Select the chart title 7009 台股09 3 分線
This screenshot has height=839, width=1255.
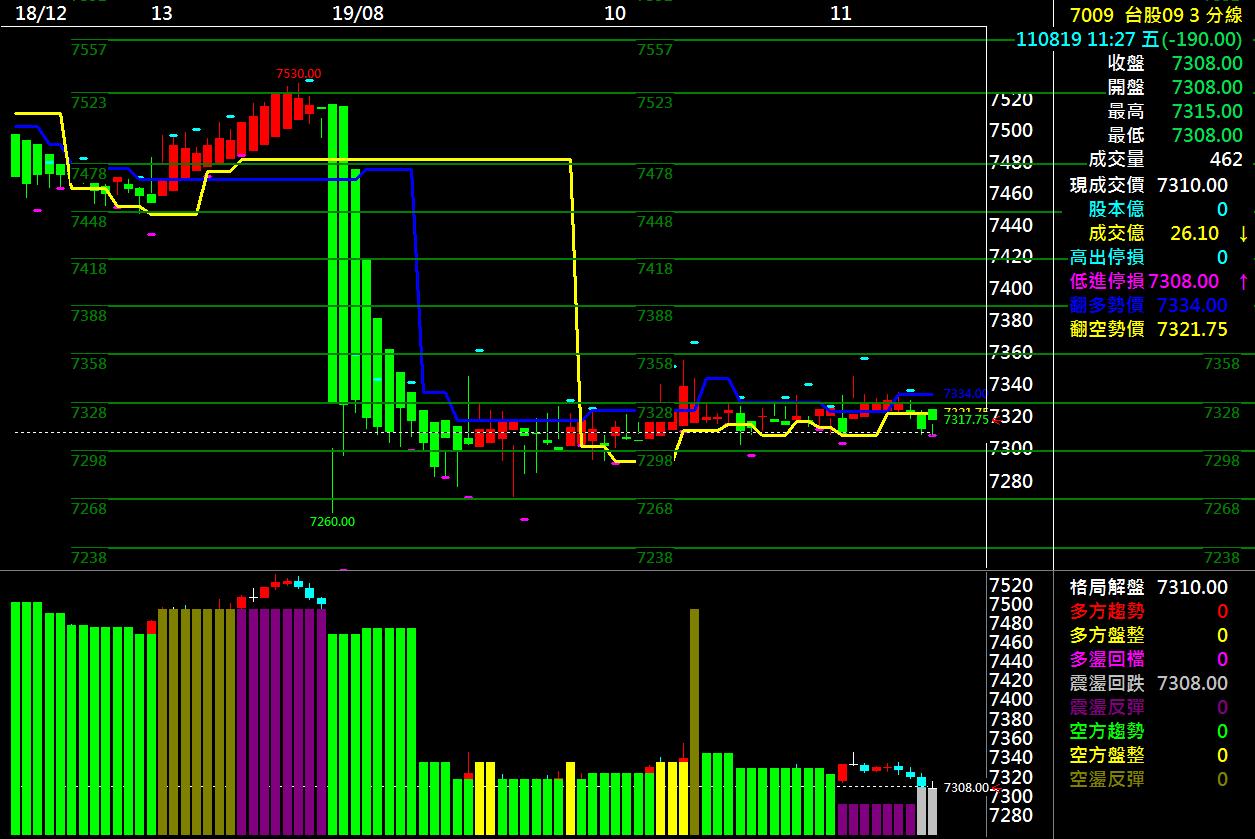coord(1156,14)
